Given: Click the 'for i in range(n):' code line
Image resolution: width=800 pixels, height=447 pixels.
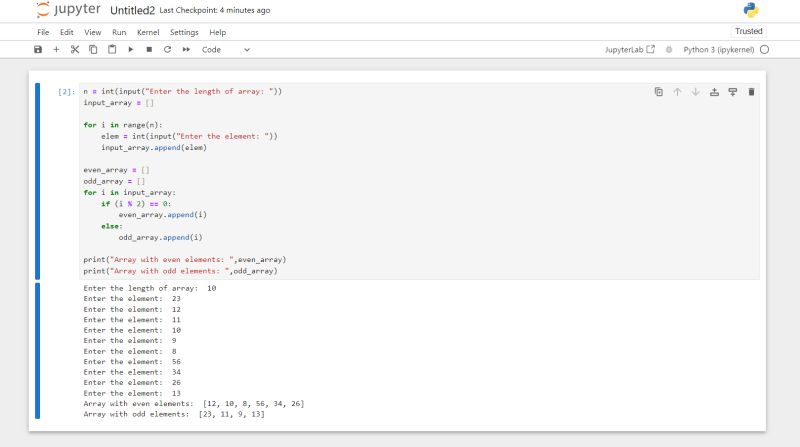Looking at the screenshot, I should 123,125.
